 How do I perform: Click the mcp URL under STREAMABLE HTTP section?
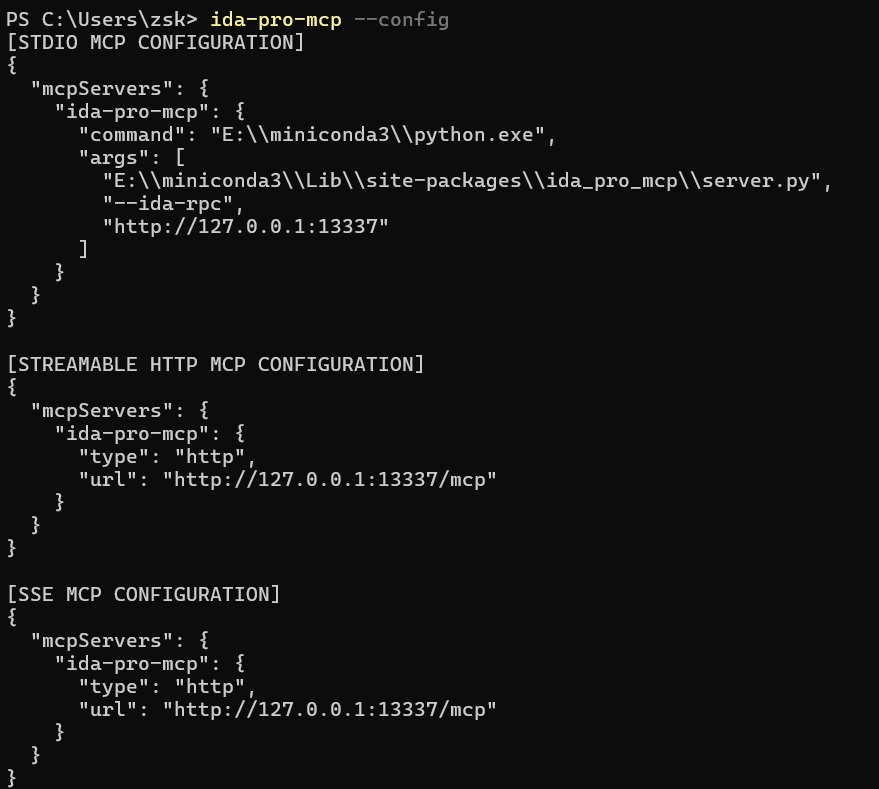point(329,480)
